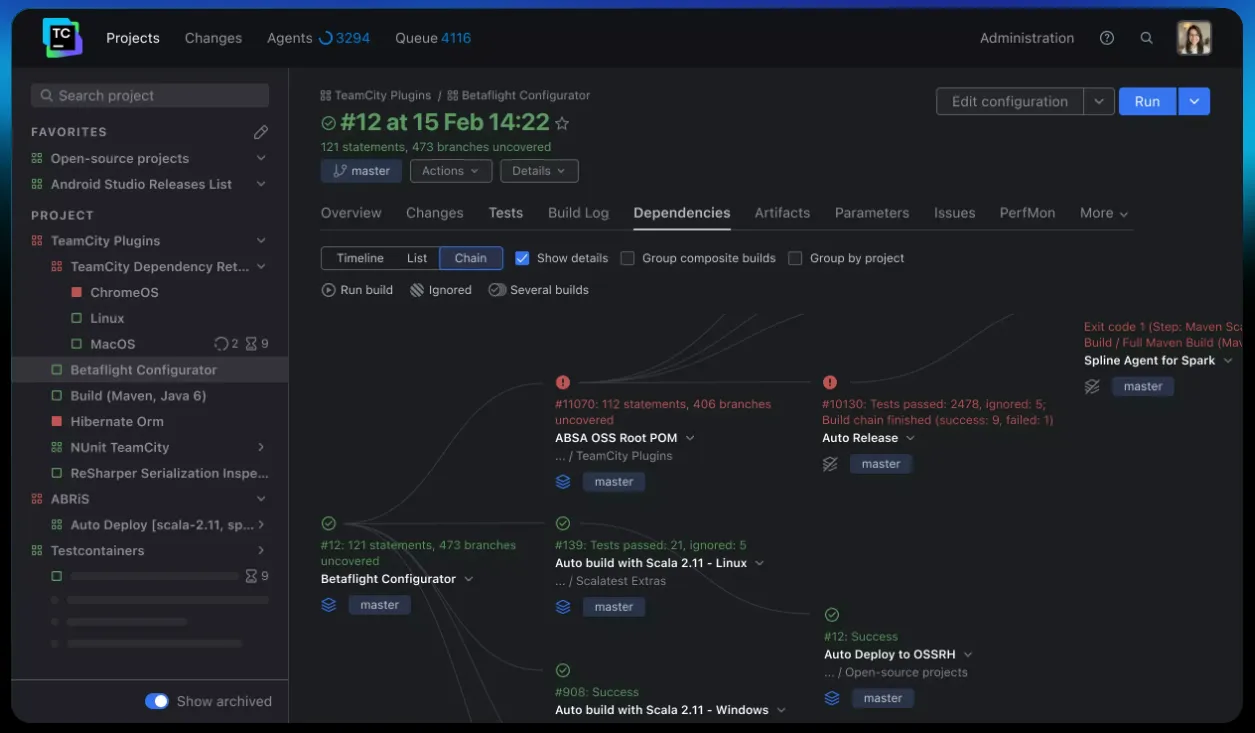
Task: Click the master branch button under the #12 title
Action: (x=361, y=171)
